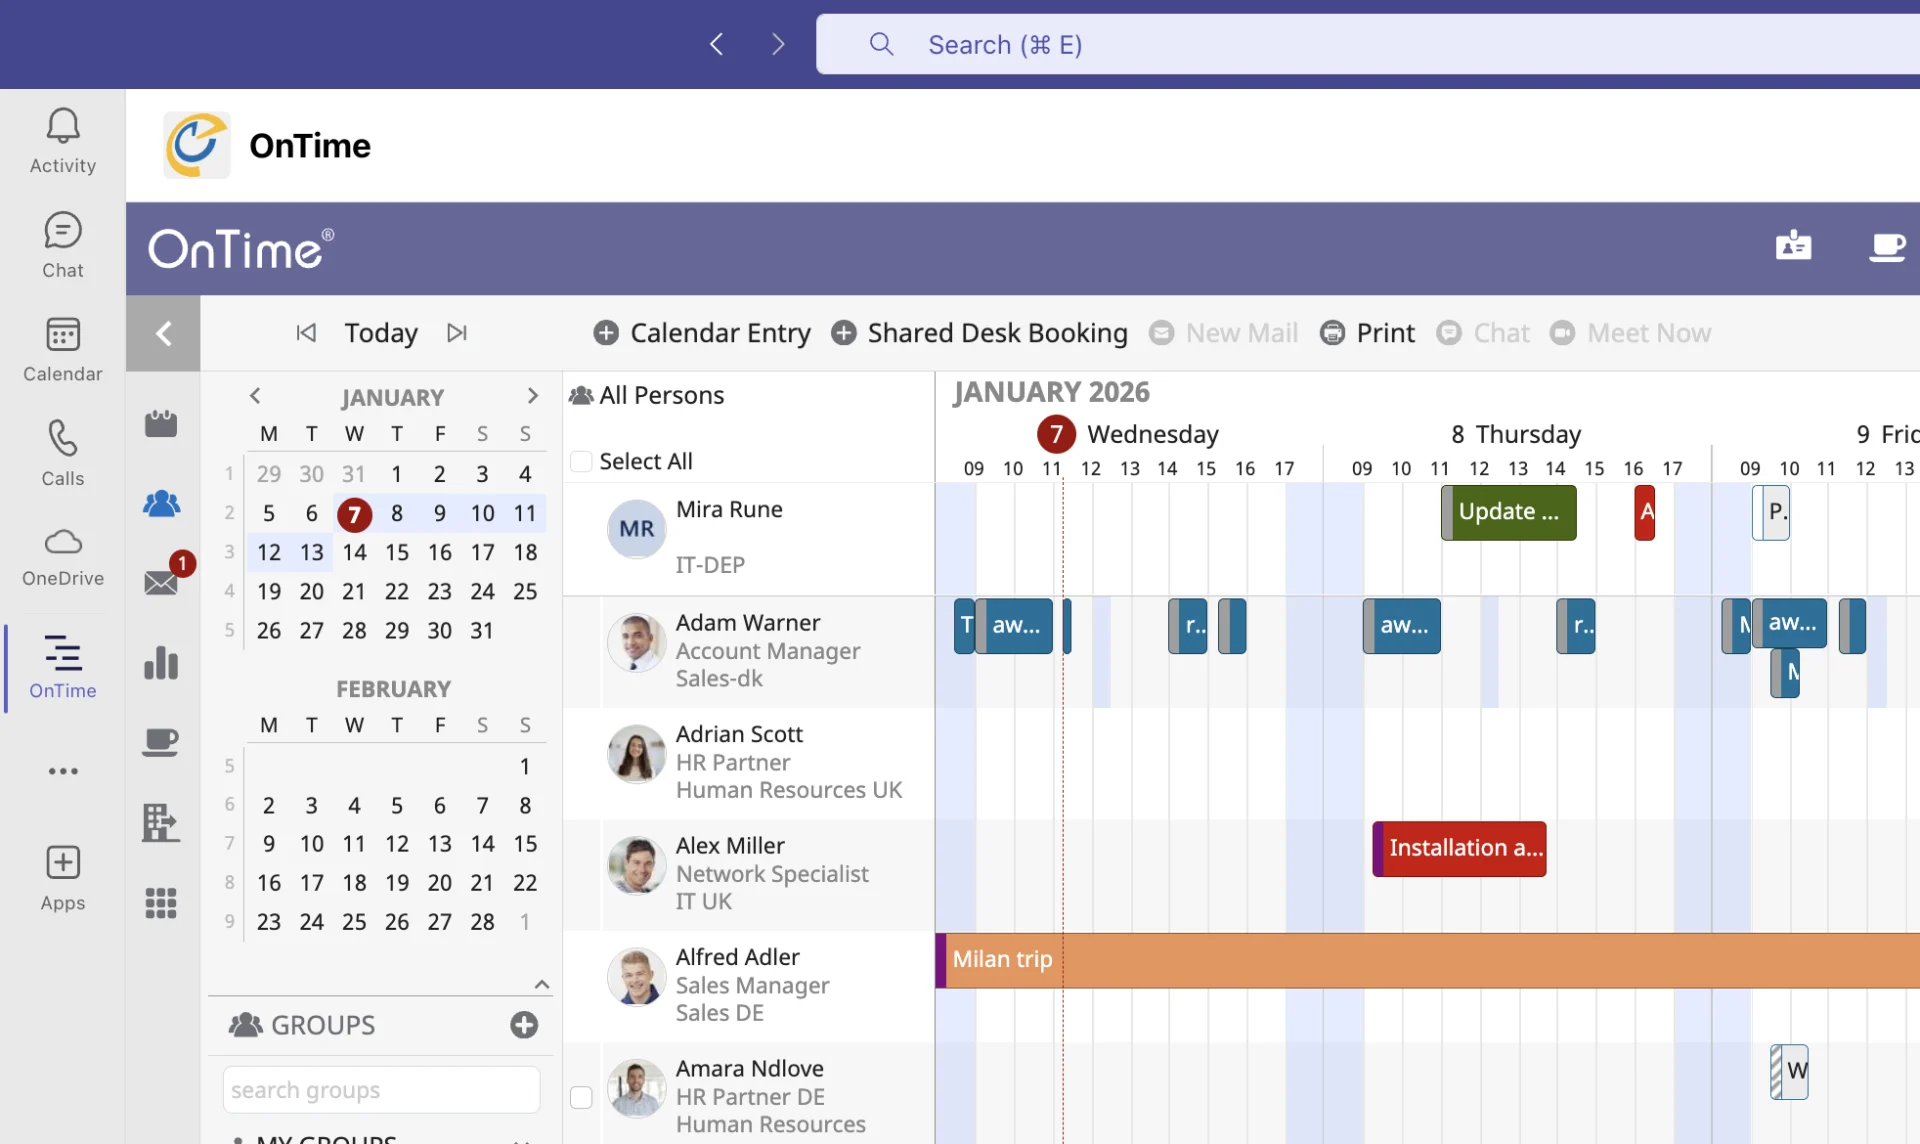1920x1144 pixels.
Task: Click the grid apps icon in sidebar
Action: 161,903
